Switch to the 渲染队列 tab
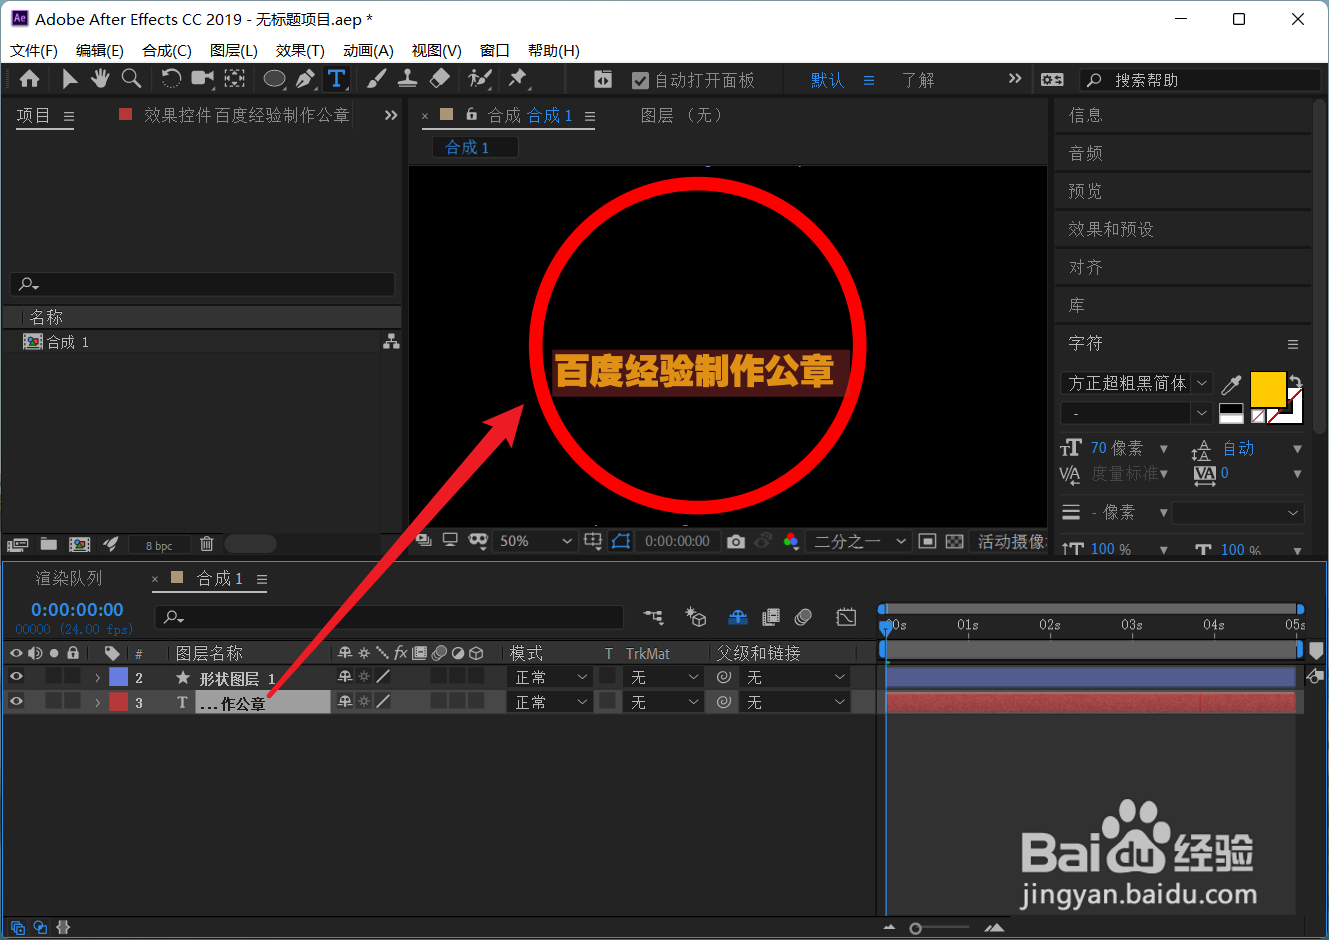The width and height of the screenshot is (1329, 940). click(69, 578)
